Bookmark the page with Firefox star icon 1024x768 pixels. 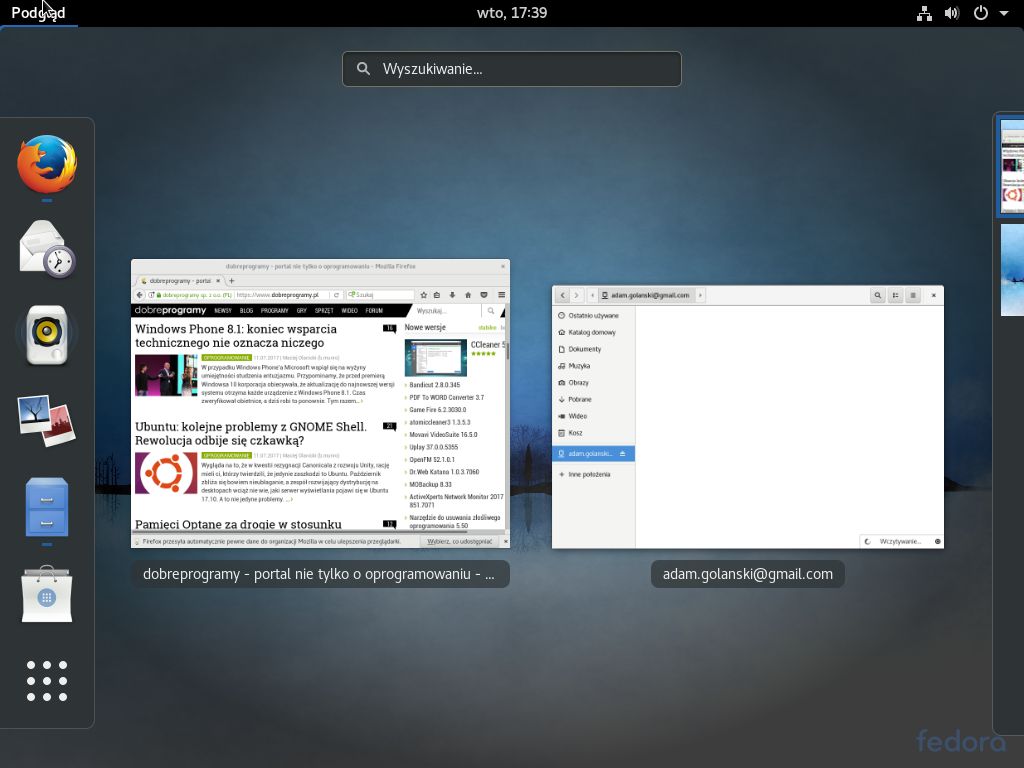point(424,295)
